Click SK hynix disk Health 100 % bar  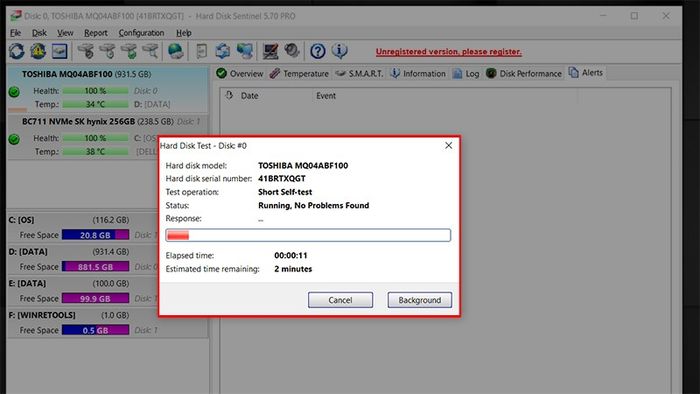pyautogui.click(x=96, y=138)
